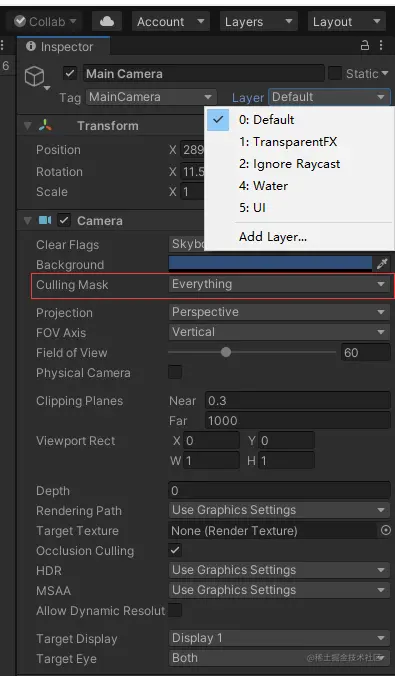395x676 pixels.
Task: Click the Background color swatch
Action: tap(270, 264)
